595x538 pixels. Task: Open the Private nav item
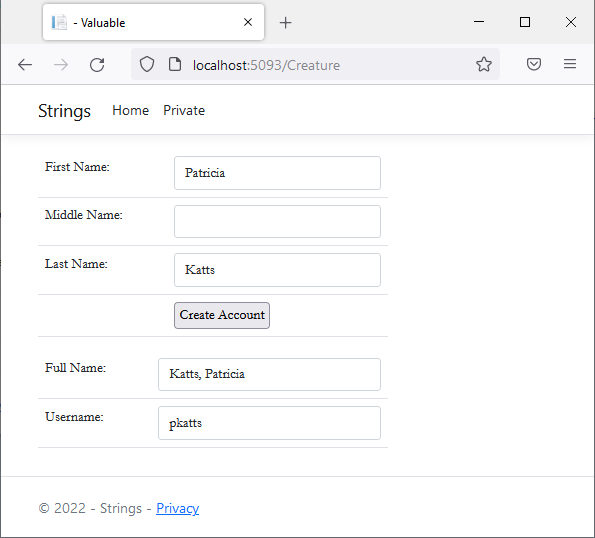coord(184,110)
